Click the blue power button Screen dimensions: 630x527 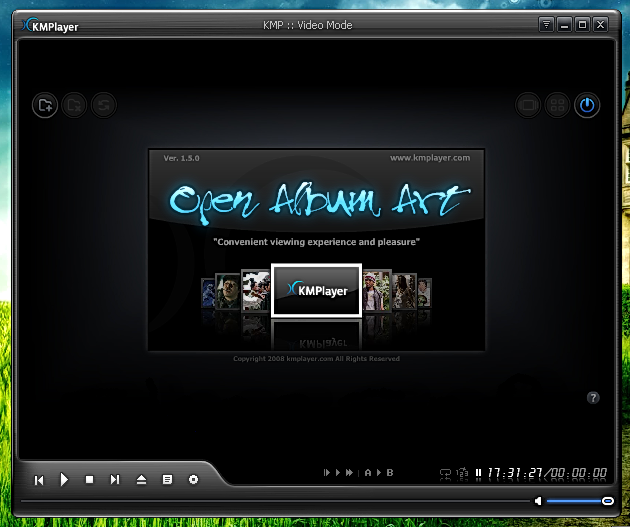[587, 105]
